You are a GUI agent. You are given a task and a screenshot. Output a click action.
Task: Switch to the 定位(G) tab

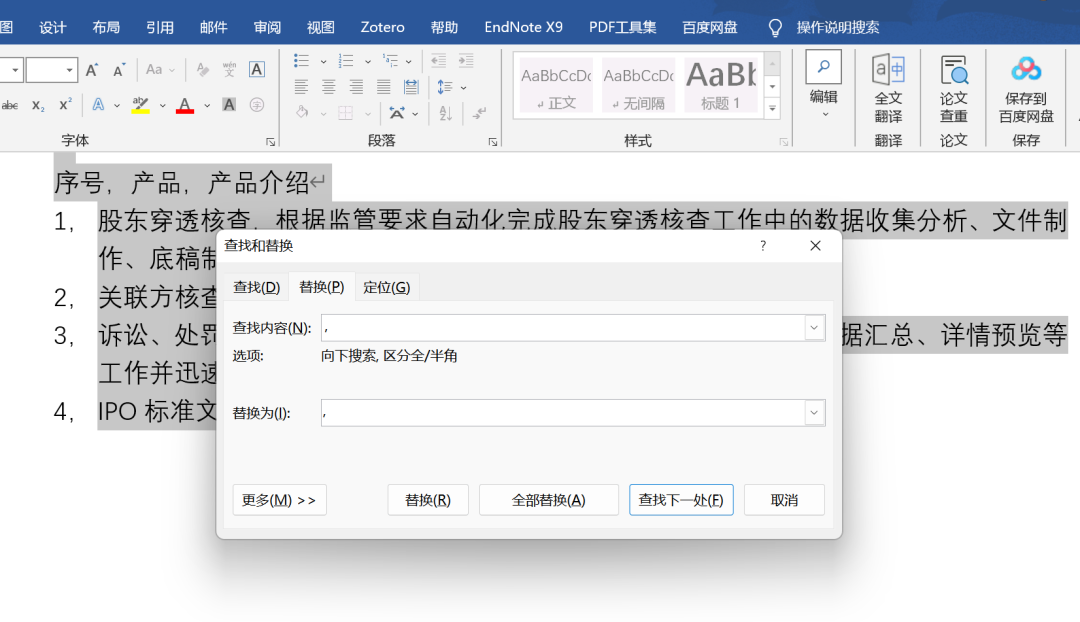coord(386,287)
